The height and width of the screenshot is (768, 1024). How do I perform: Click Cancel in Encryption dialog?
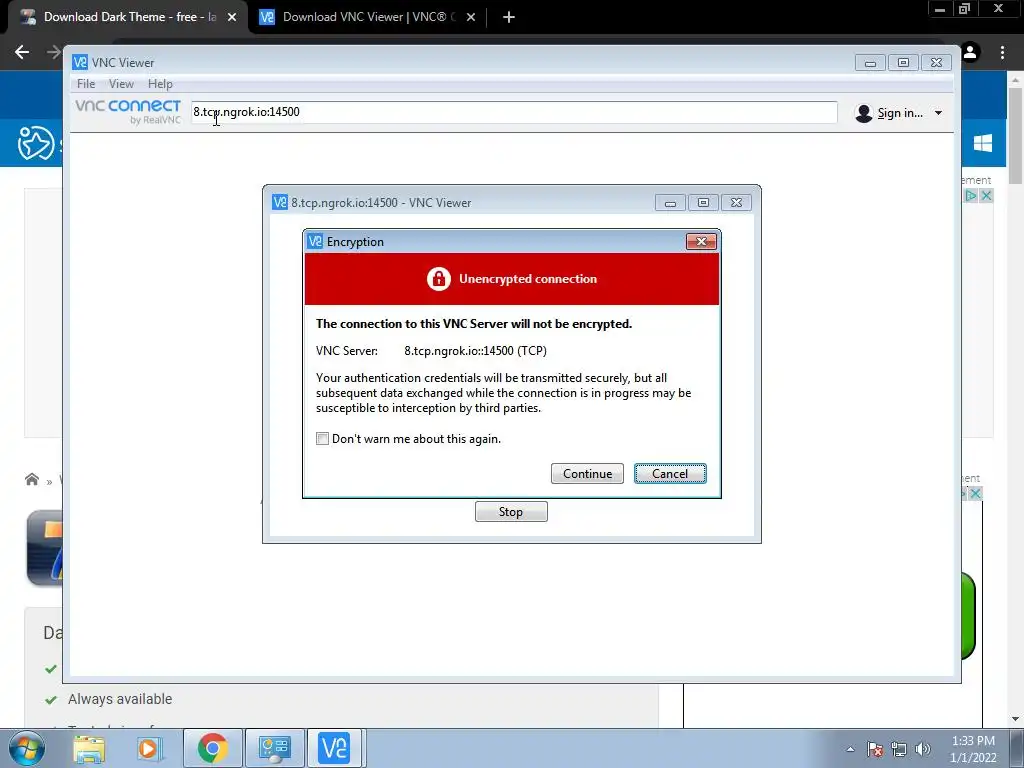[x=670, y=473]
